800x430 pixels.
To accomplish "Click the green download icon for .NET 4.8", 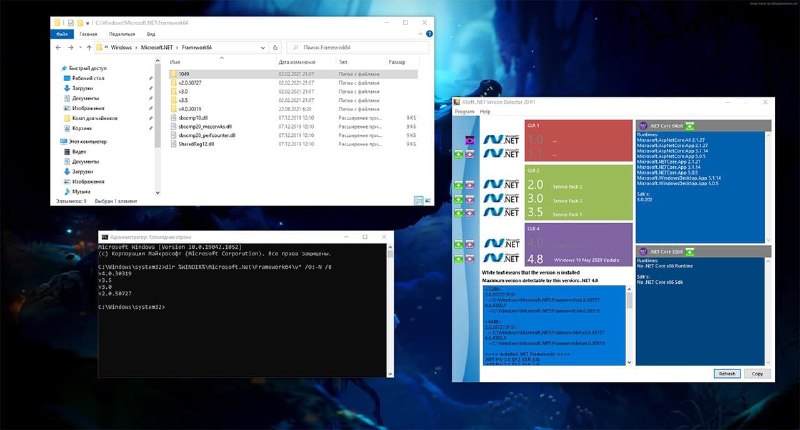I will 459,259.
